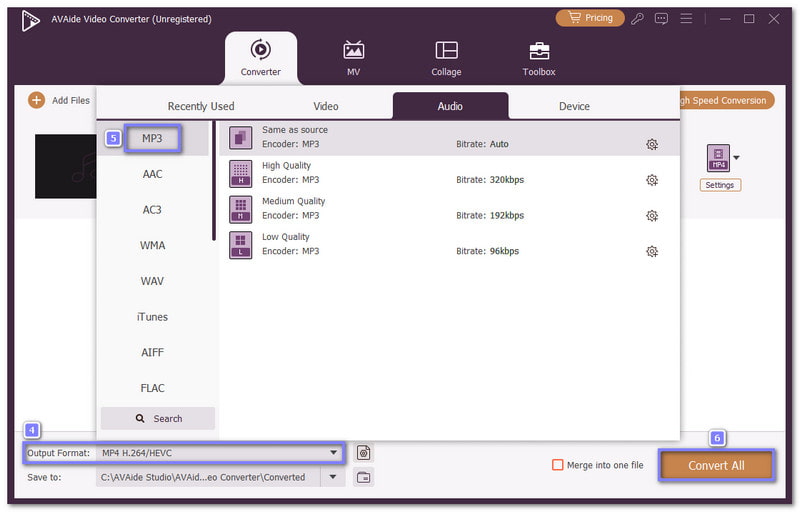Switch to the Device tab
The height and width of the screenshot is (512, 800).
(574, 106)
